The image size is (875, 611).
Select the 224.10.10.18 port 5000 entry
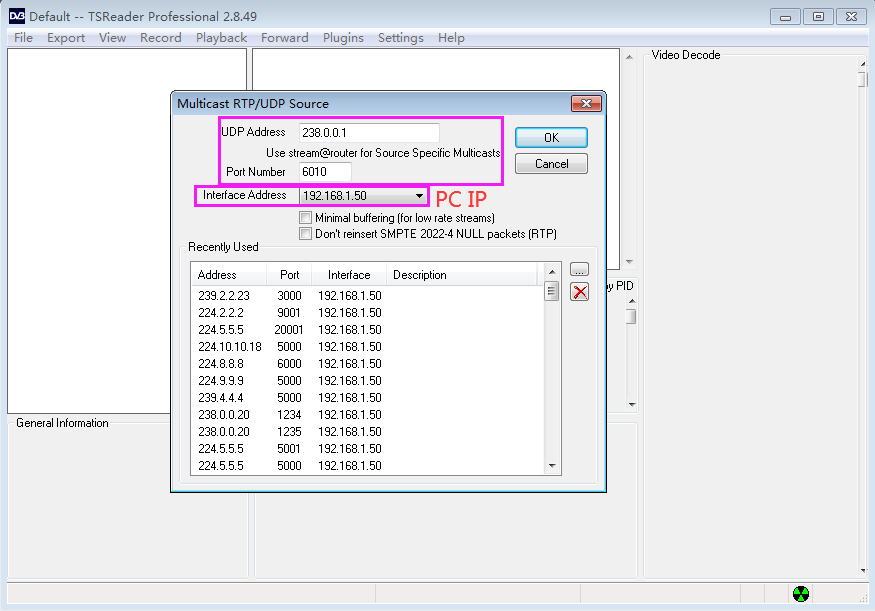point(229,347)
